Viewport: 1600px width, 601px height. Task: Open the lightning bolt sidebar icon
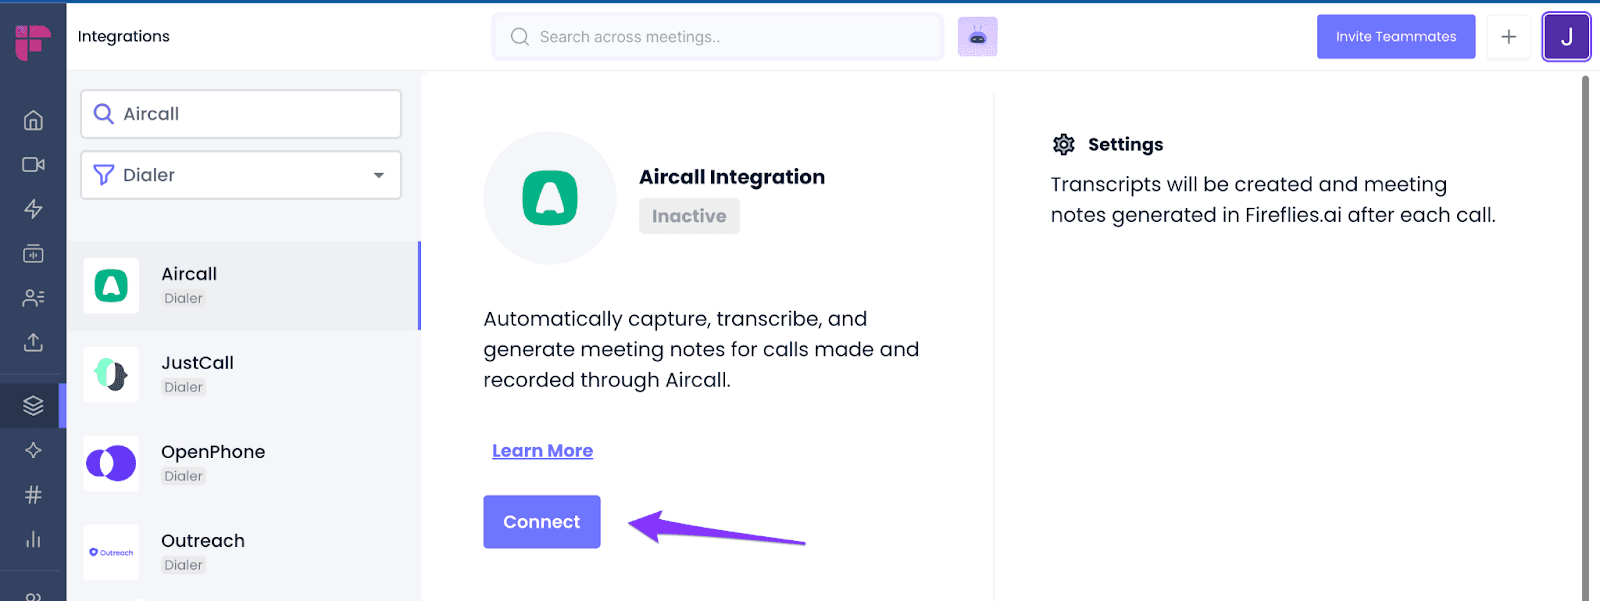[33, 209]
